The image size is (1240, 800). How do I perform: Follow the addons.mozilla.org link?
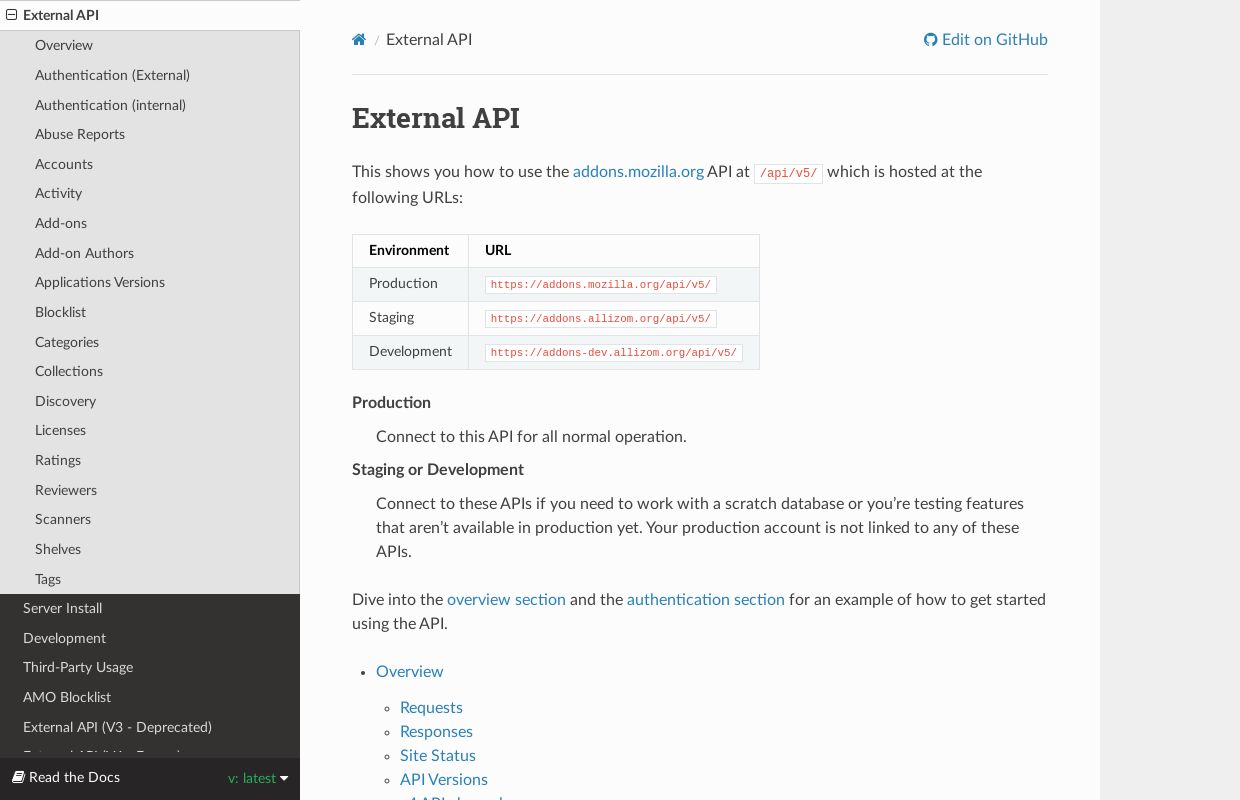pos(638,171)
